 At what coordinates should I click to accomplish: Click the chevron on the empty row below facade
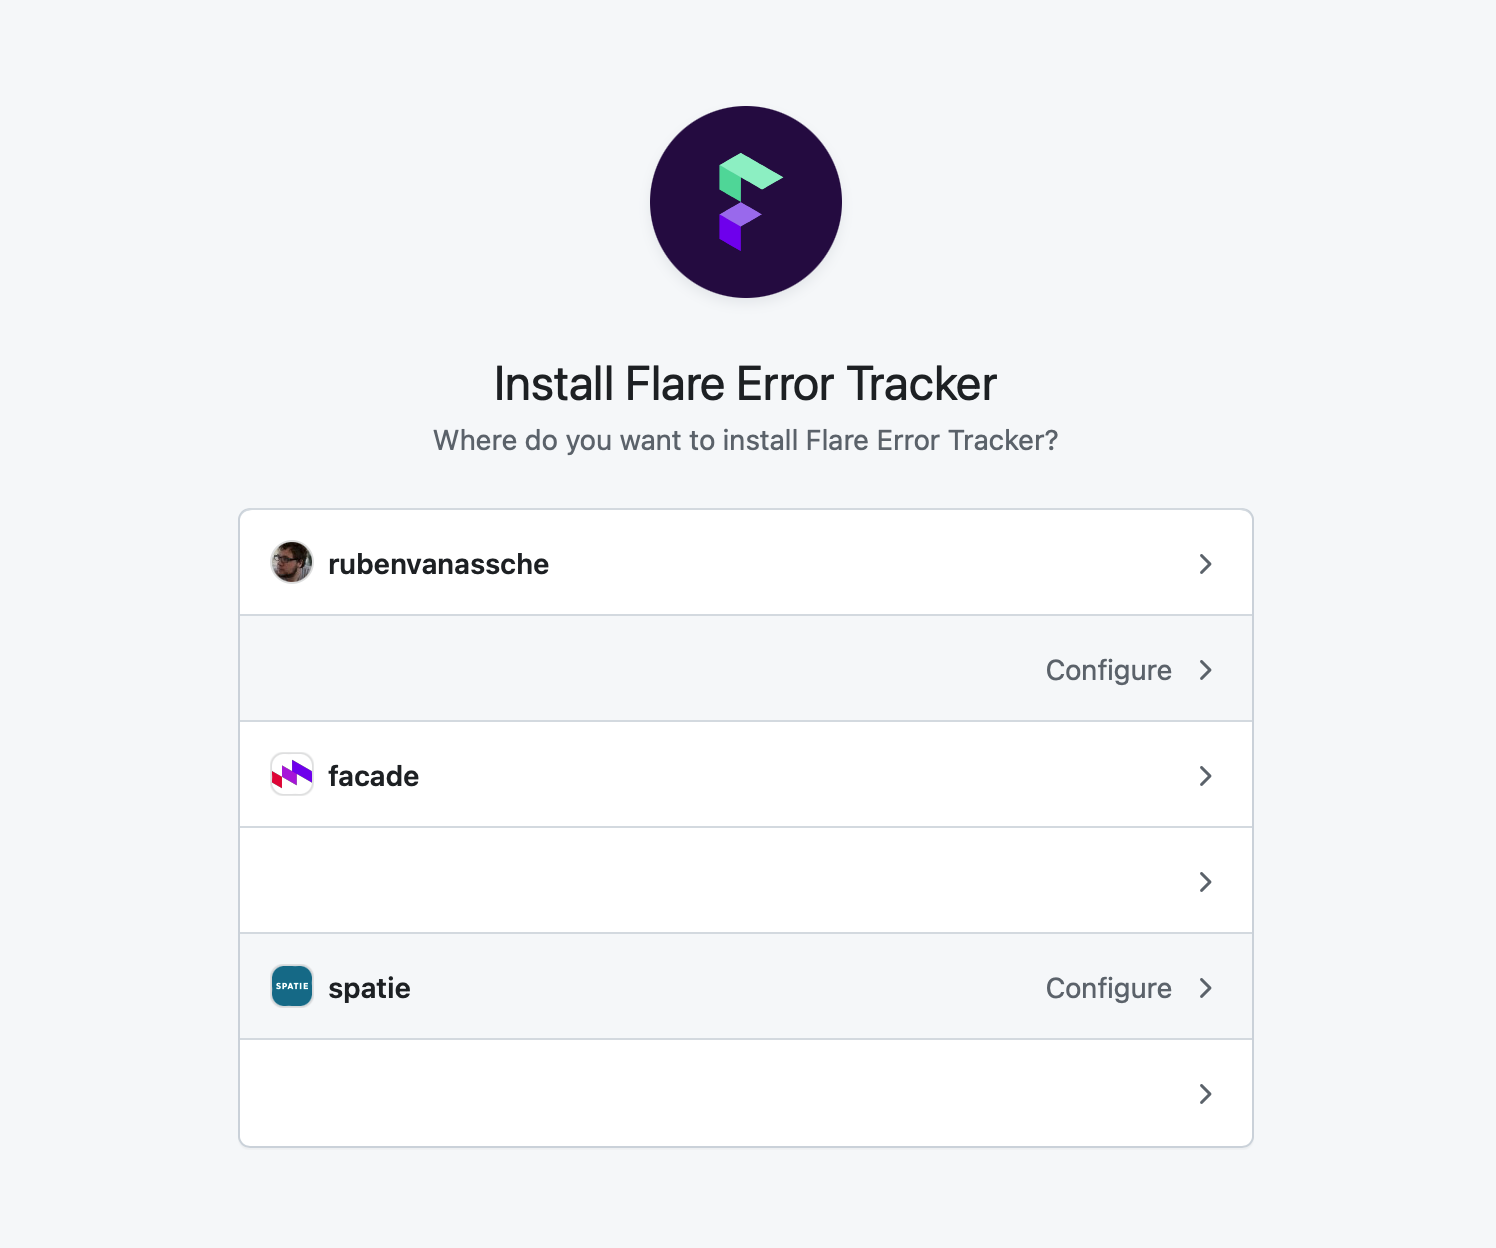click(x=1206, y=882)
